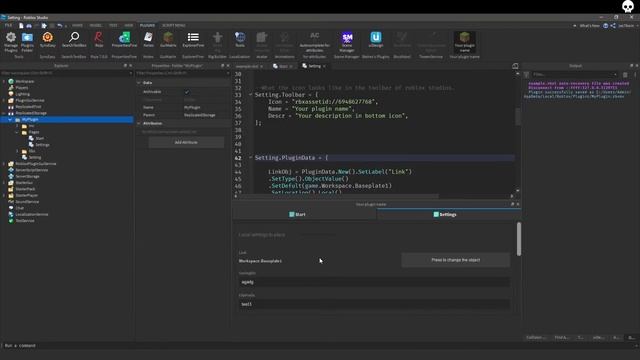Image resolution: width=640 pixels, height=360 pixels.
Task: Switch to the PLUGINS ribbon tab
Action: tap(147, 25)
